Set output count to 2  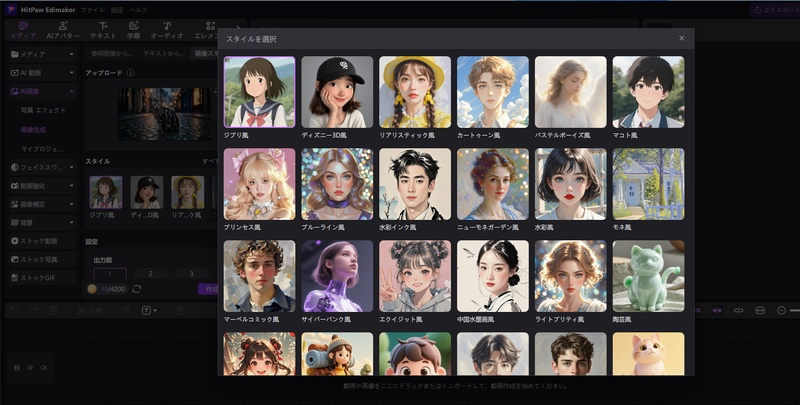151,273
